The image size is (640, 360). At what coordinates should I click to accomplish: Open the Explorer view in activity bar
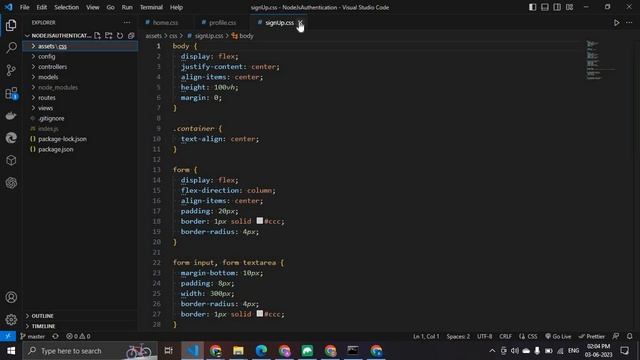click(11, 25)
